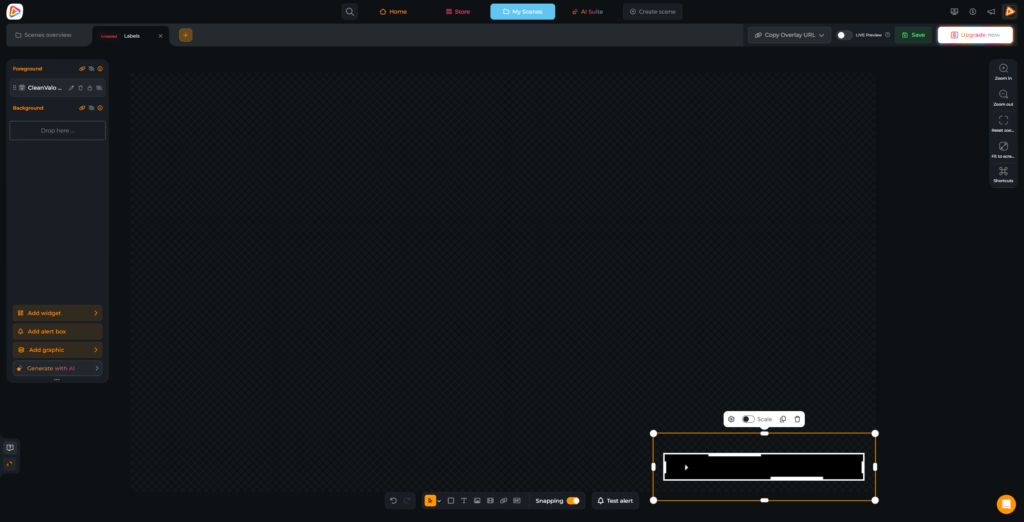Click the Test alert button
The height and width of the screenshot is (522, 1024).
click(x=614, y=500)
